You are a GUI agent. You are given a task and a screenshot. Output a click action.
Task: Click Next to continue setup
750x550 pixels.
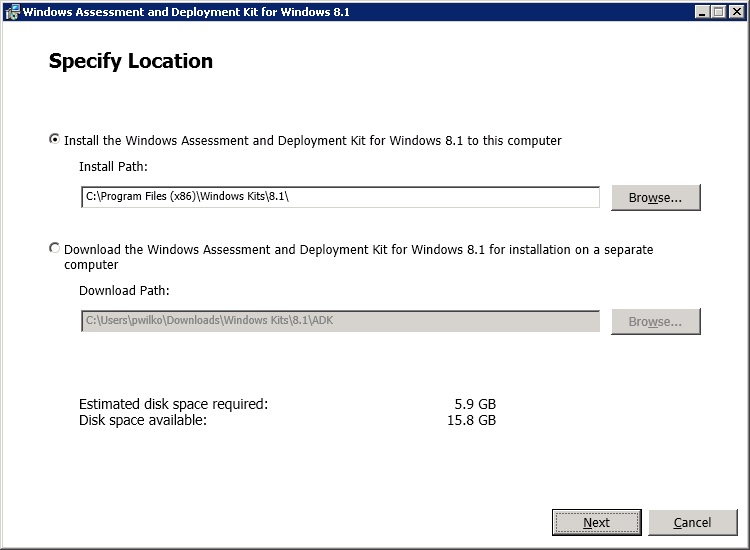coord(596,522)
